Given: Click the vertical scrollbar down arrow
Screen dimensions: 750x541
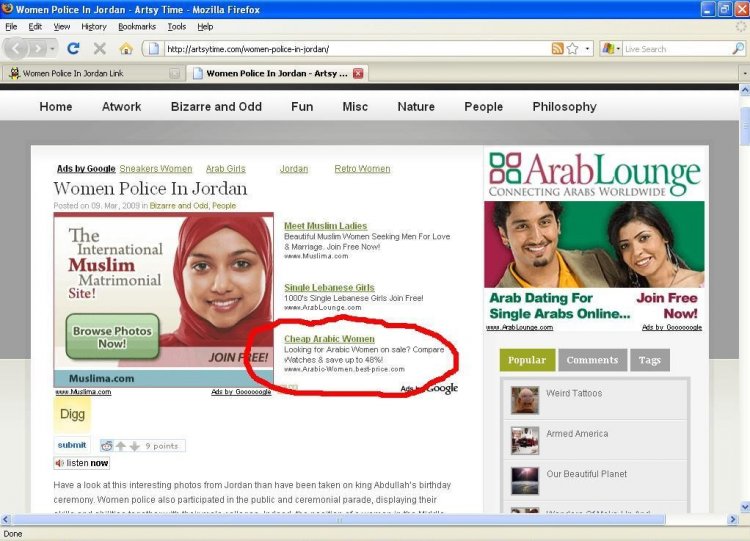Looking at the screenshot, I should (745, 507).
